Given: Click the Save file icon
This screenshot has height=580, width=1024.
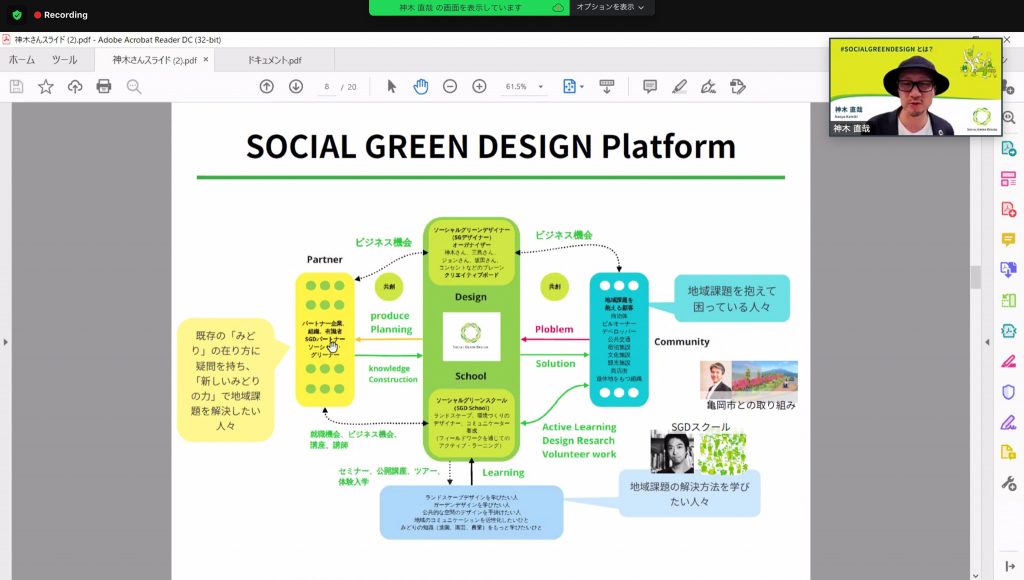Looking at the screenshot, I should click(x=16, y=86).
